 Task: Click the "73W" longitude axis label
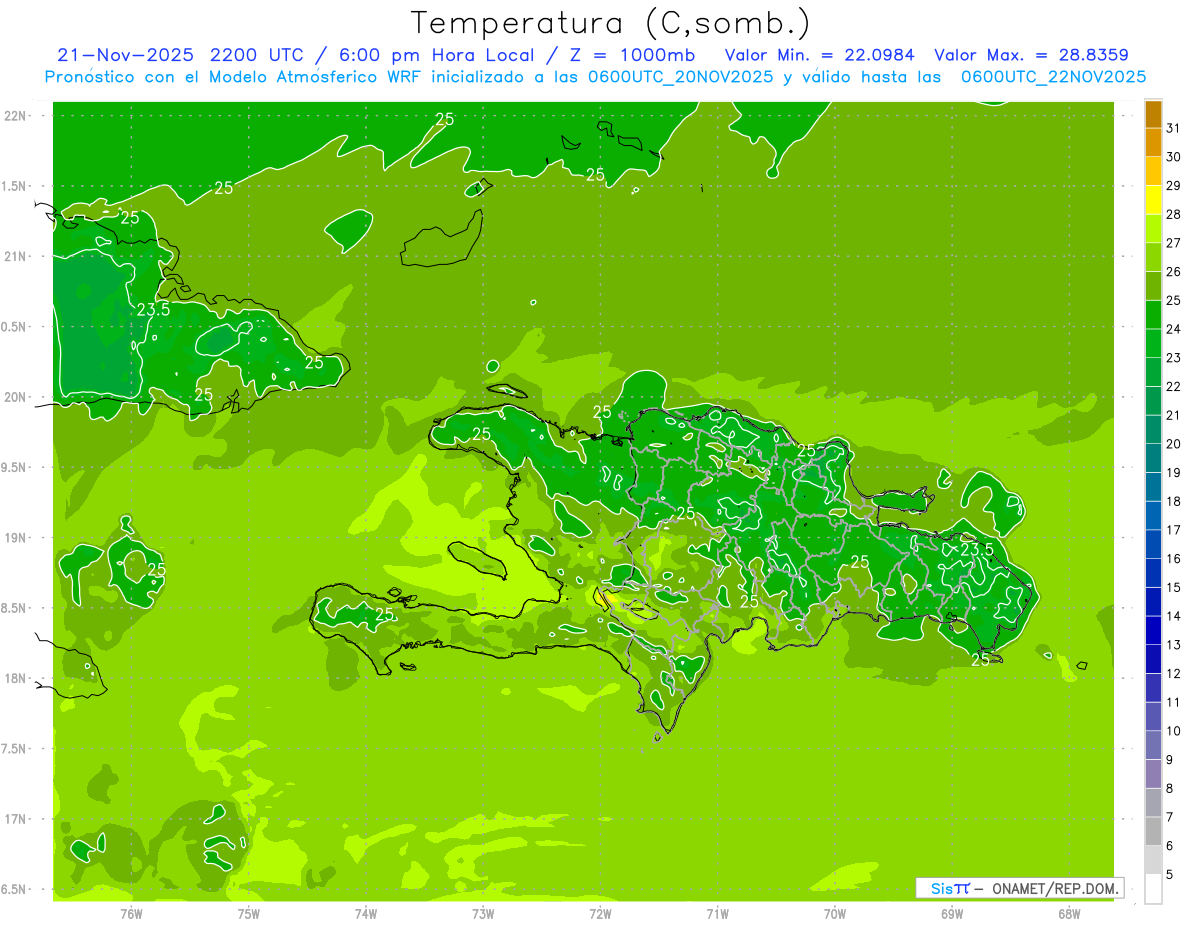pyautogui.click(x=483, y=913)
